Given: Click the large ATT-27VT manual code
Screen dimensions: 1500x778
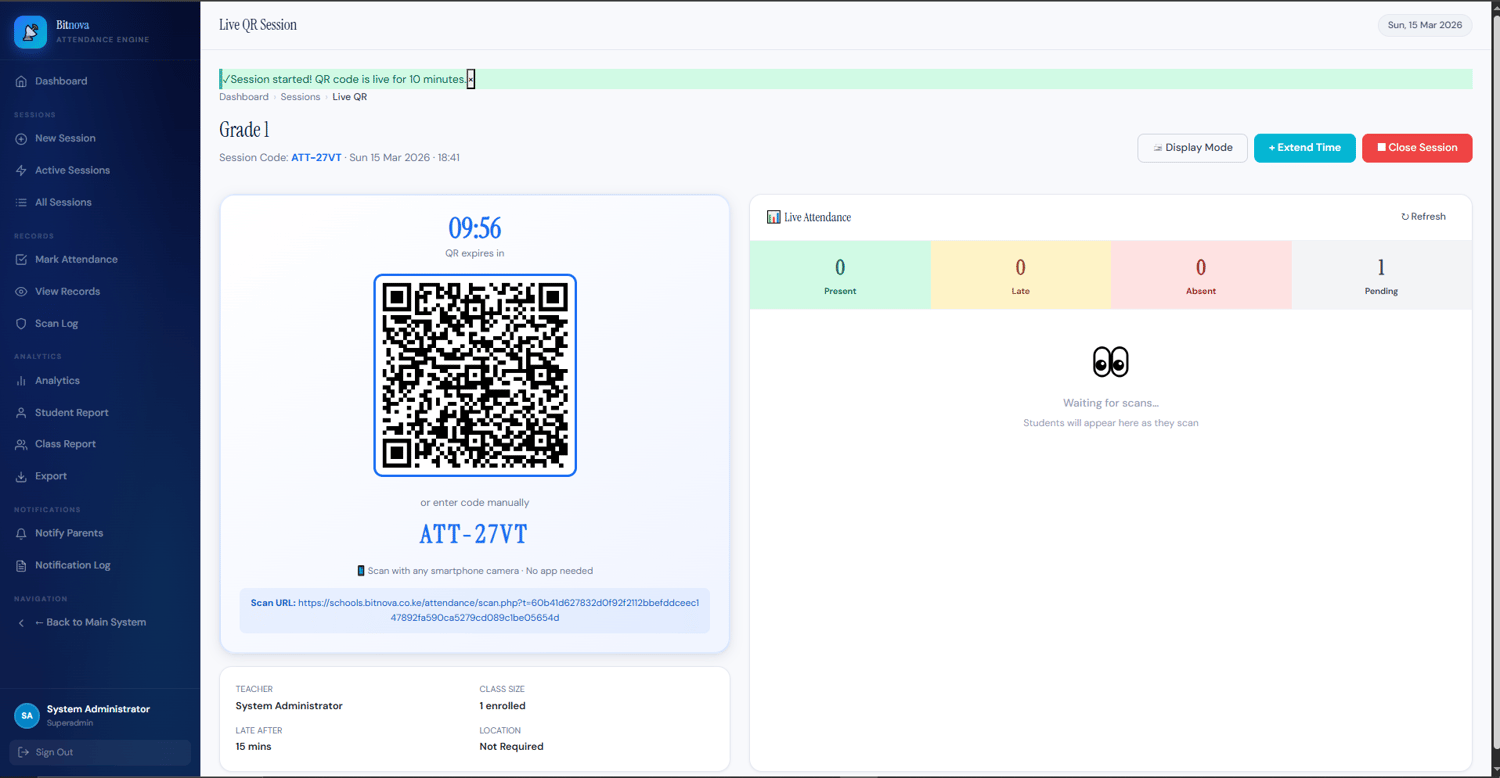Looking at the screenshot, I should pyautogui.click(x=473, y=534).
